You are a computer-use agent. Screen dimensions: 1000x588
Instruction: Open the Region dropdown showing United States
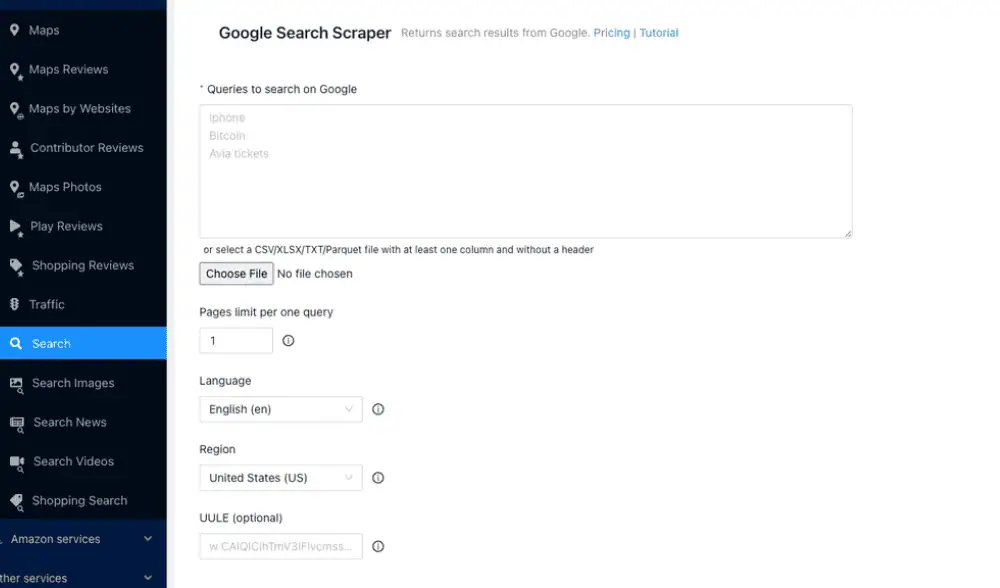[280, 478]
